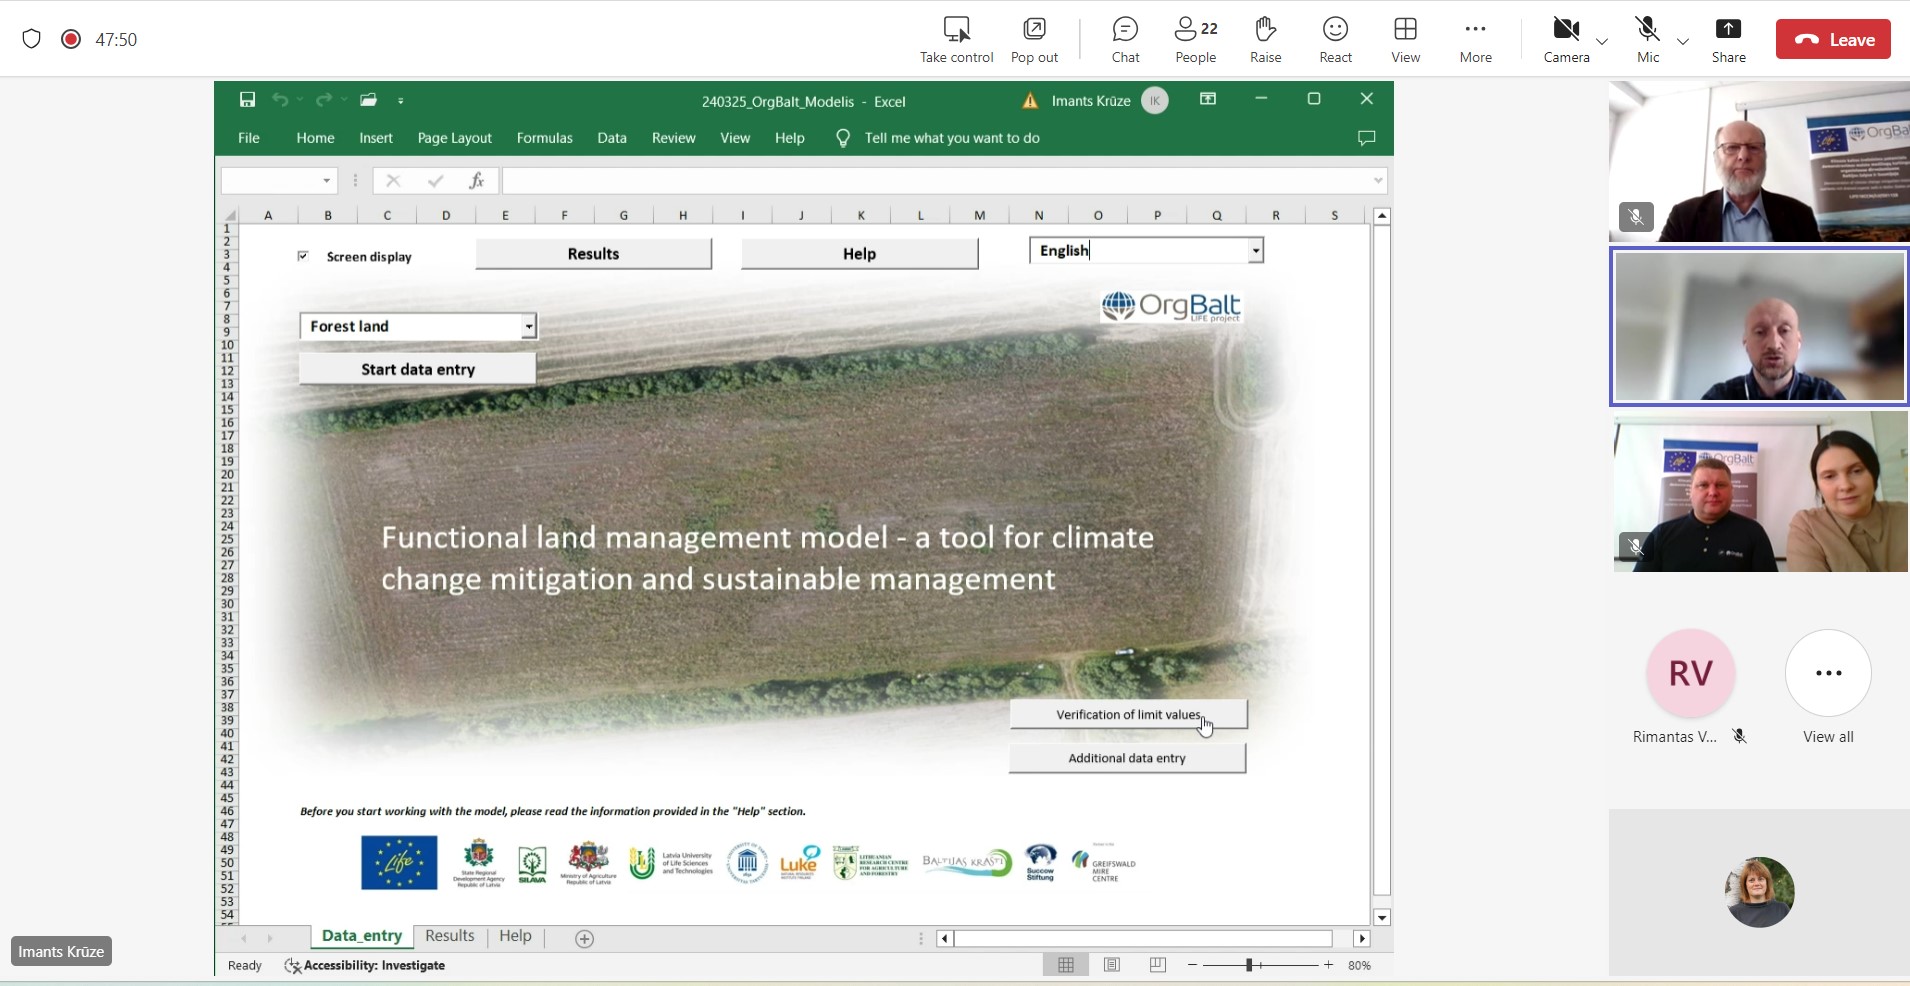The image size is (1910, 986).
Task: Click Start data entry button
Action: point(417,369)
